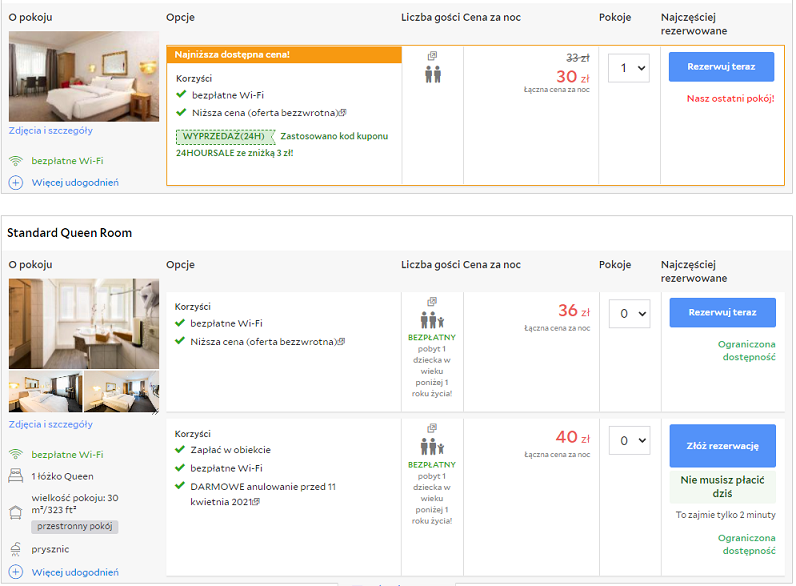This screenshot has height=586, width=796.
Task: Open the popup icon above the 40 zł offer guests
Action: point(432,428)
